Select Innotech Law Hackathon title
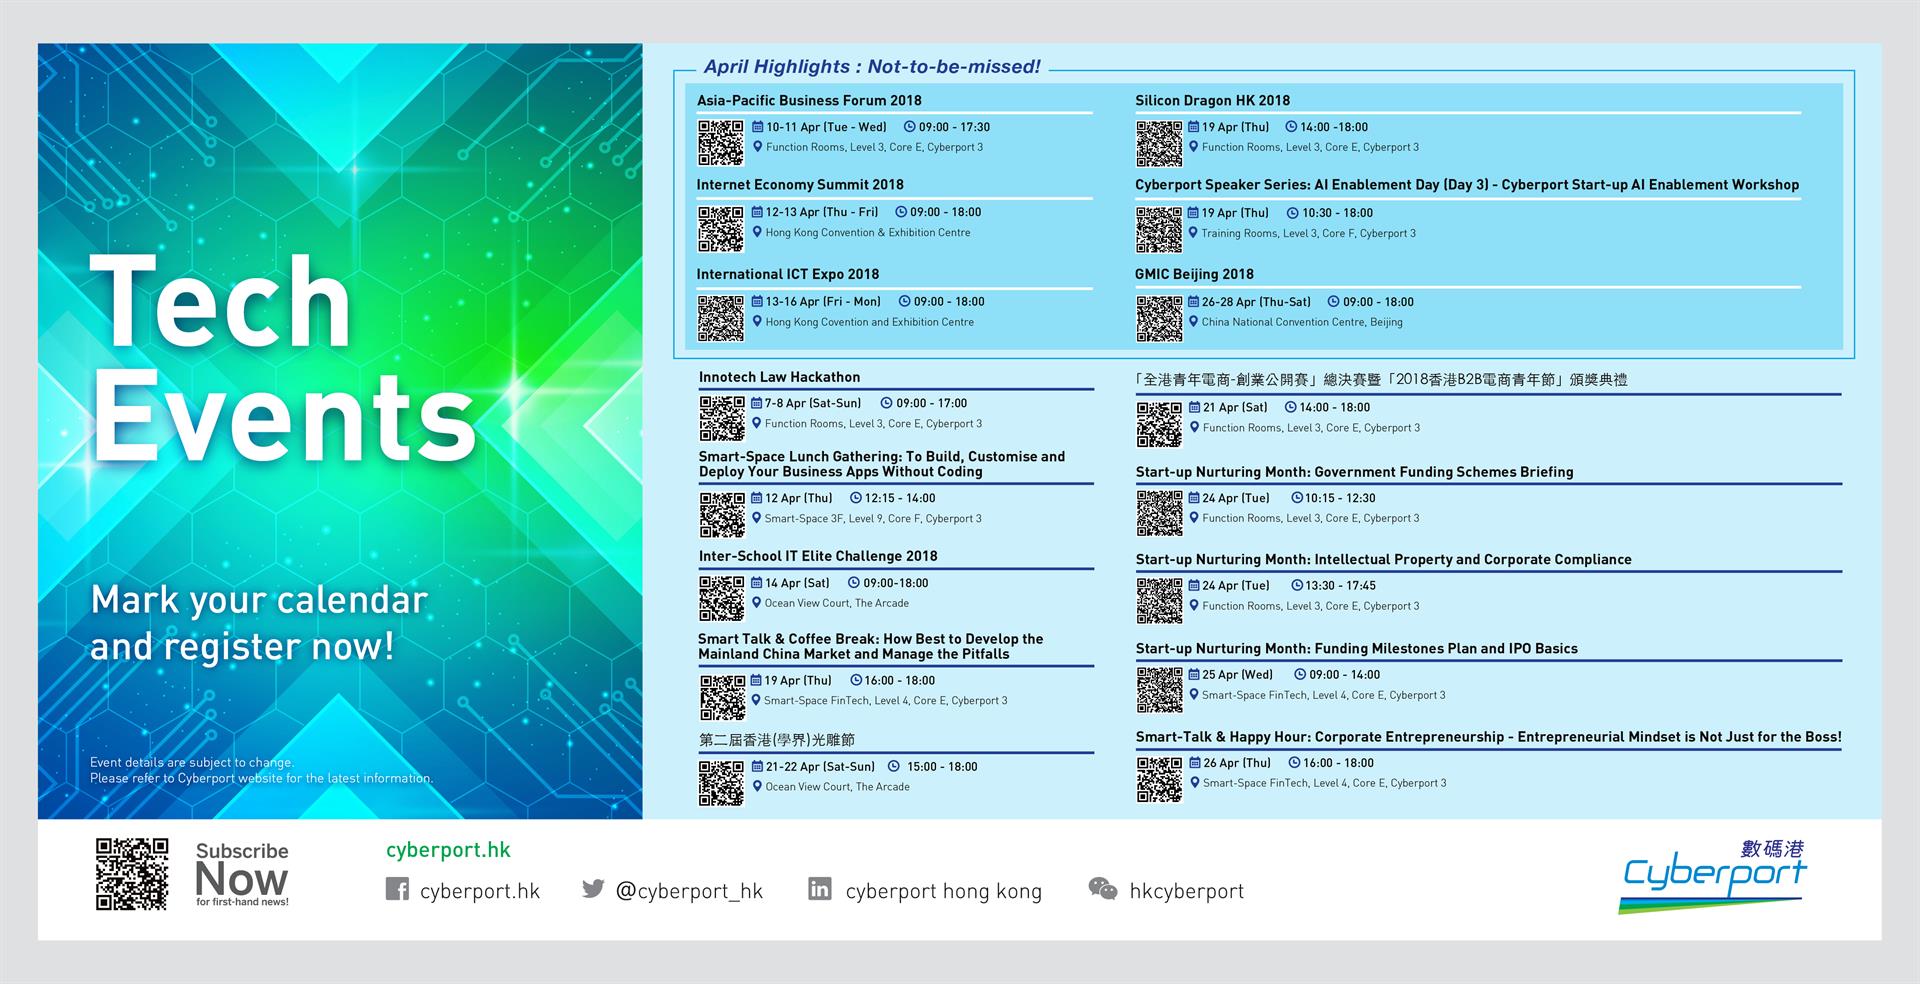Viewport: 1920px width, 984px height. tap(779, 377)
